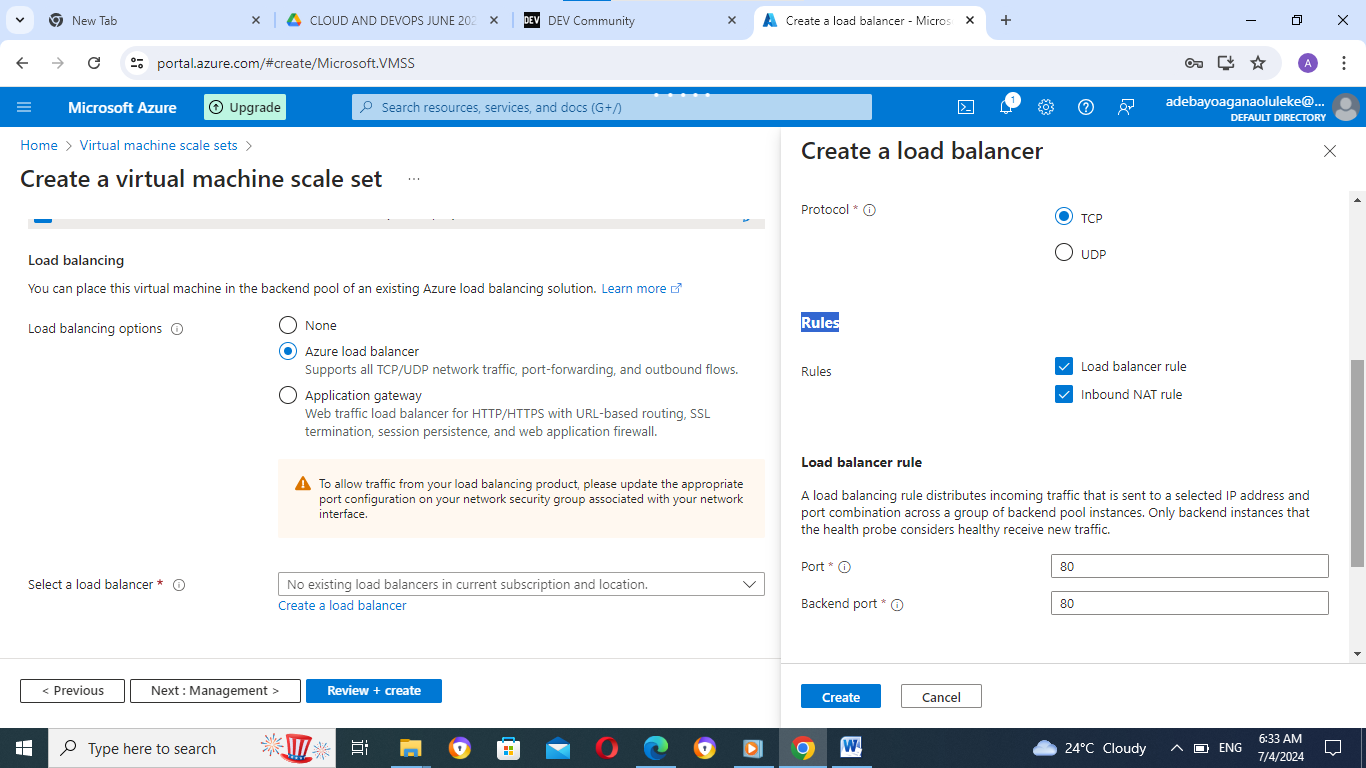1366x768 pixels.
Task: Open Virtual machine scale sets breadcrumb
Action: pos(159,145)
